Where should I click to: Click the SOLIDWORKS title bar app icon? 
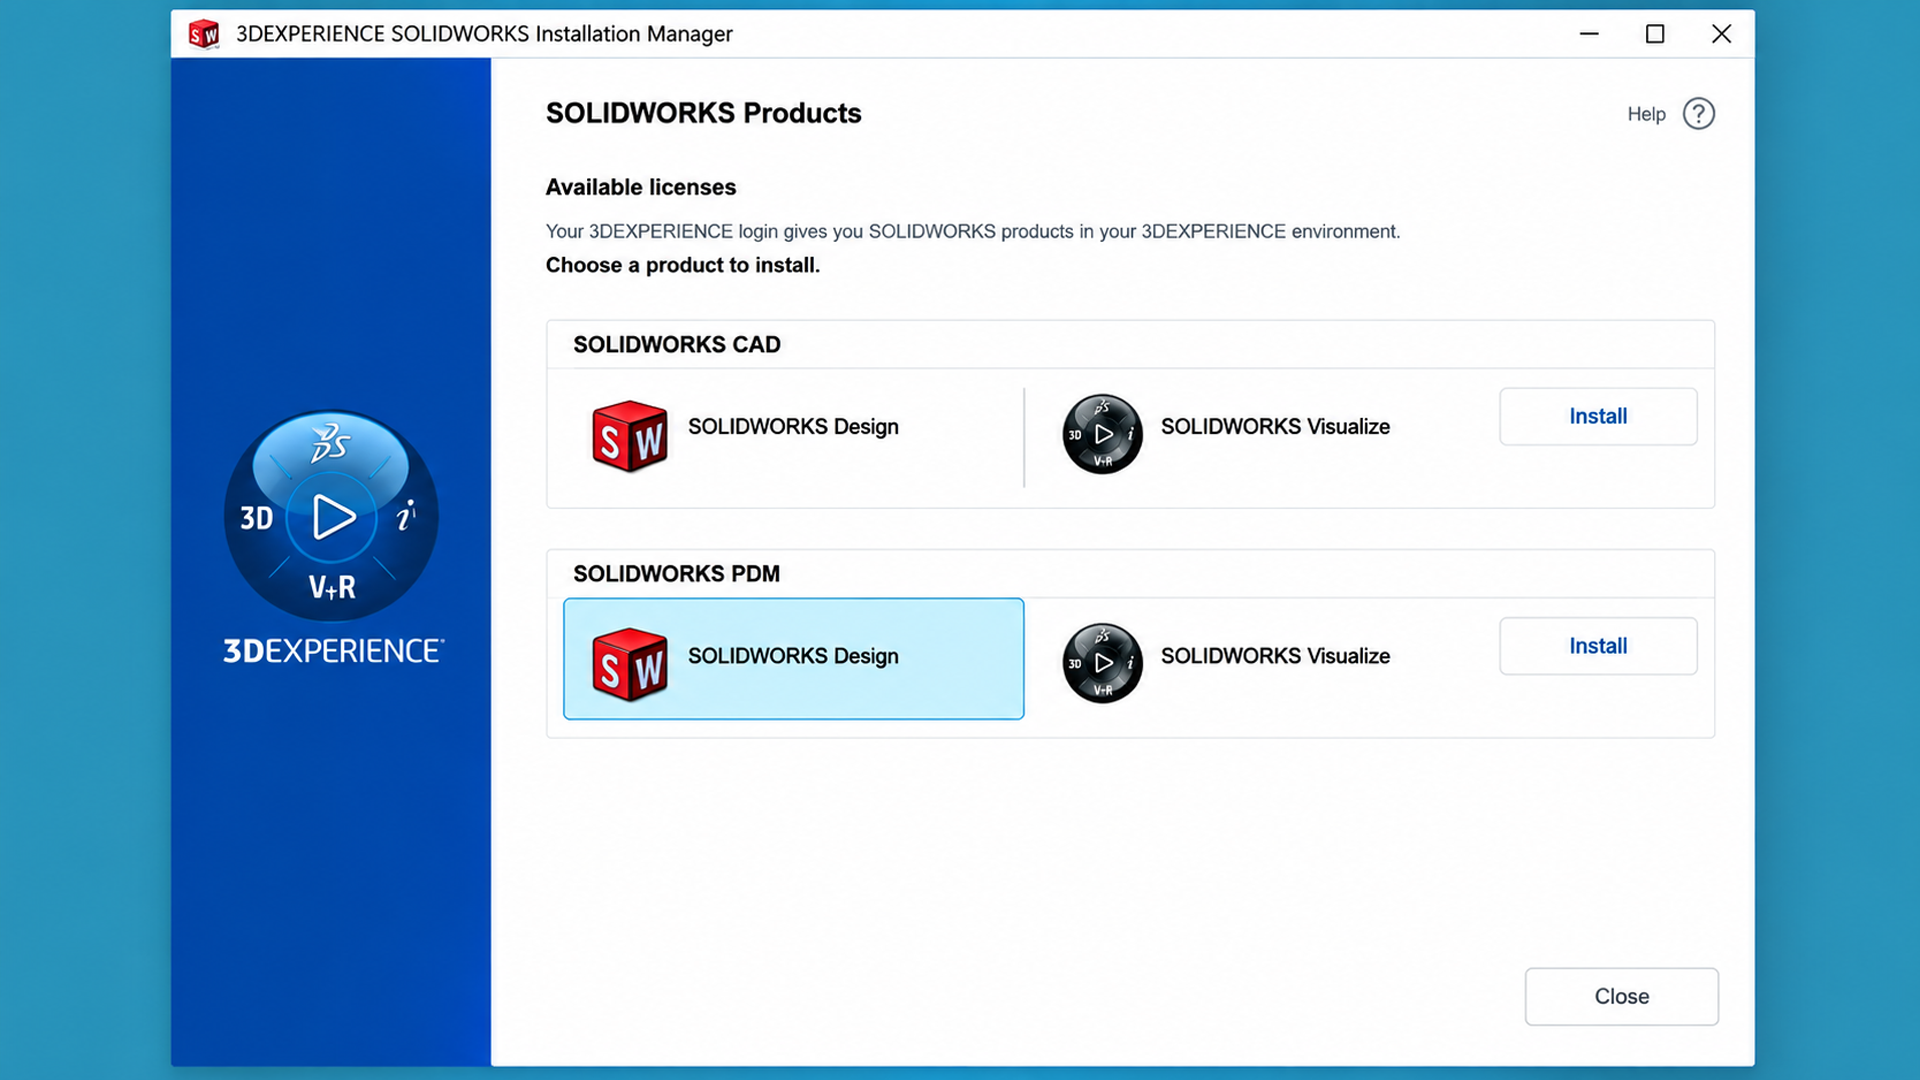point(204,34)
